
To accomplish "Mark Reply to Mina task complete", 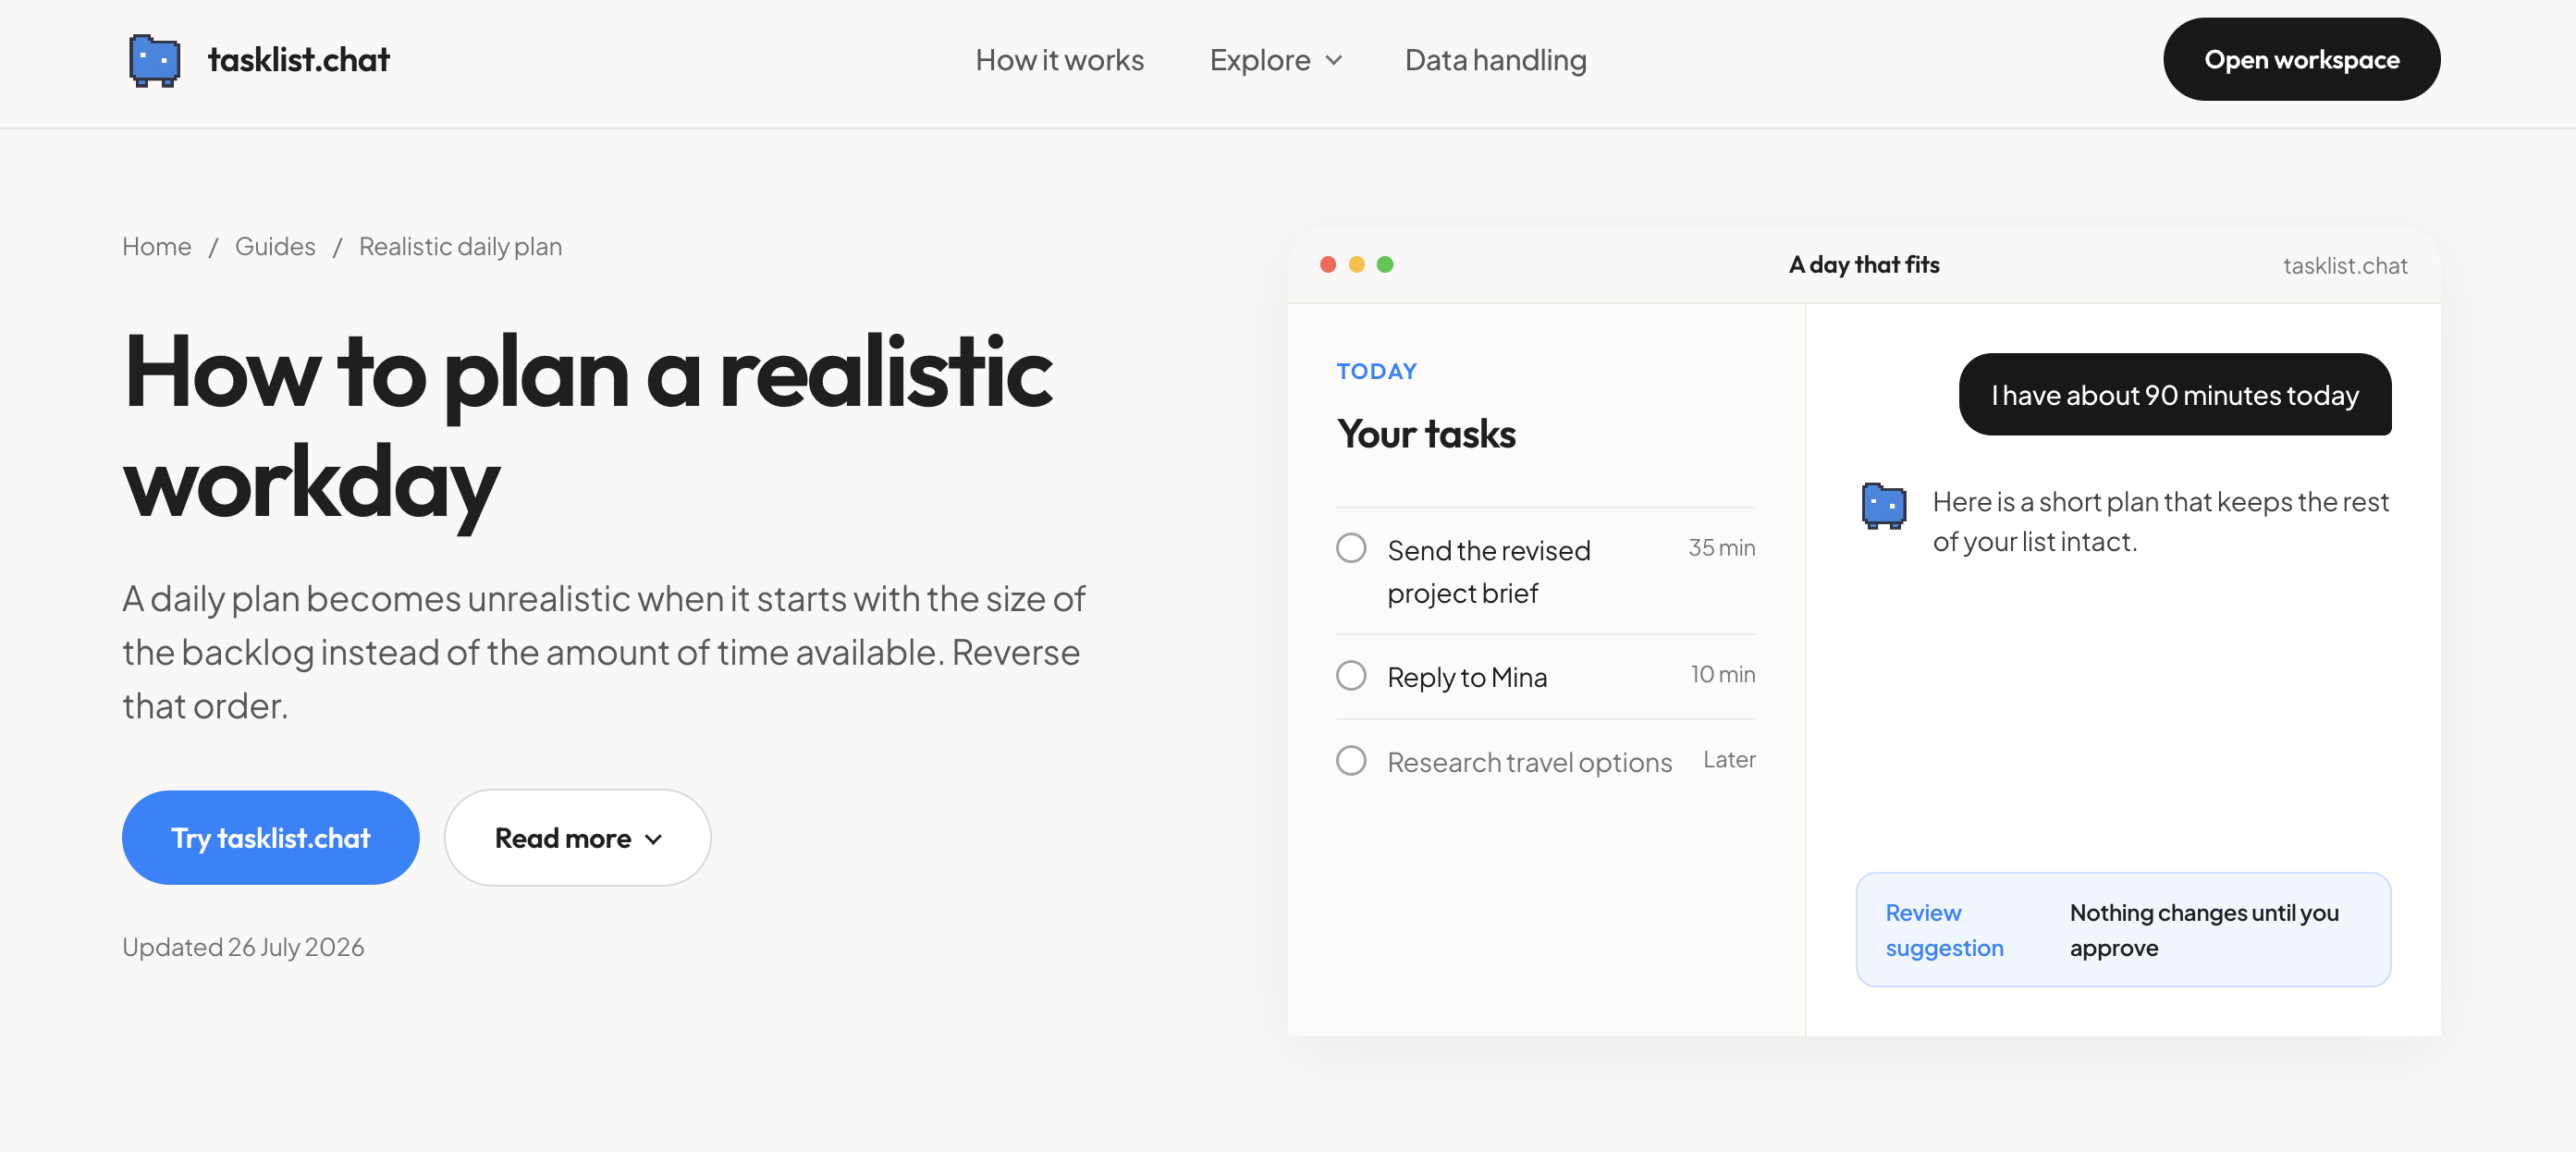I will (1351, 675).
